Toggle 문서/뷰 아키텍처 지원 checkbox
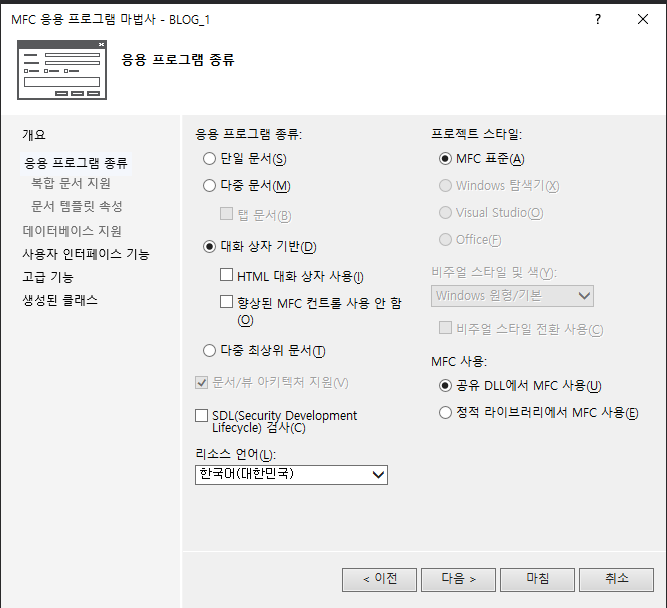The width and height of the screenshot is (667, 608). [x=201, y=382]
